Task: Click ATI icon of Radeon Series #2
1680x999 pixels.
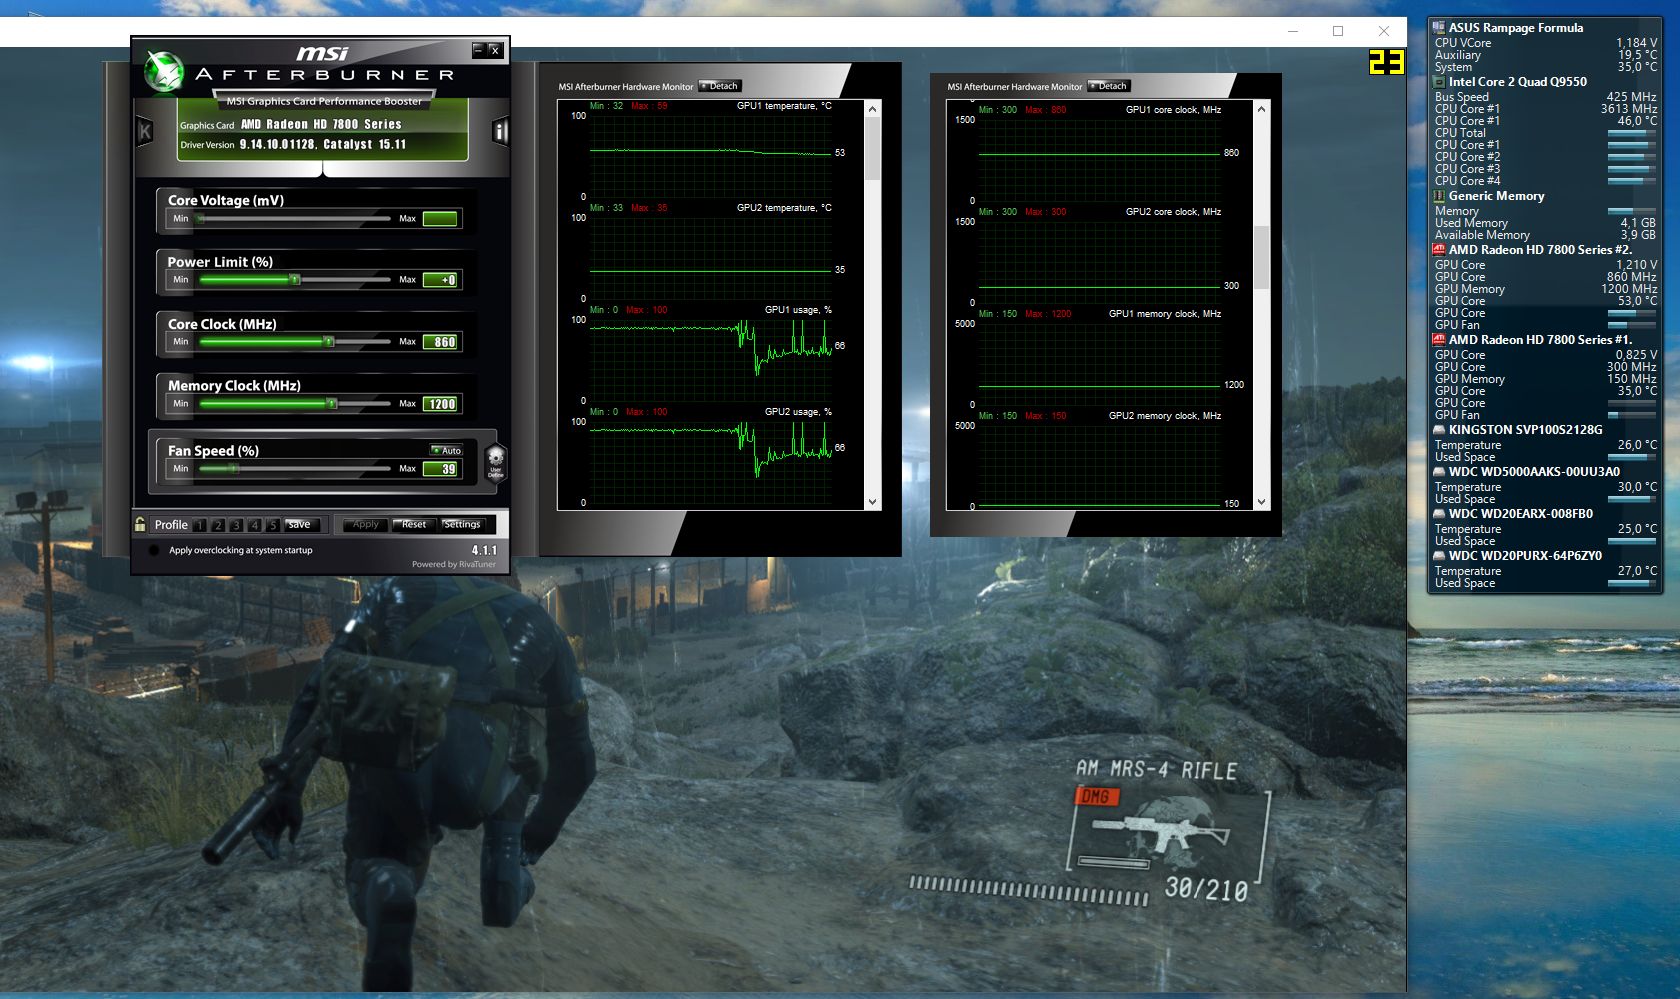Action: [x=1439, y=250]
